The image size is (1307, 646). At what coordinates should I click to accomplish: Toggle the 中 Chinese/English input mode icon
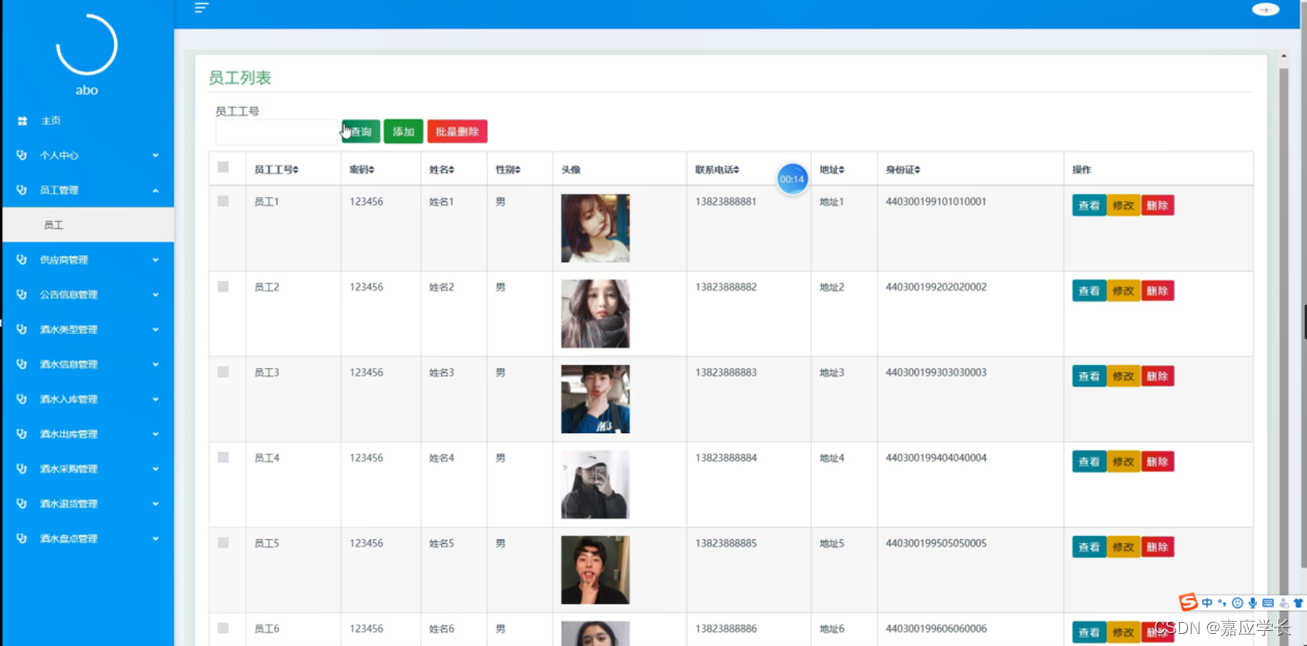(x=1207, y=603)
